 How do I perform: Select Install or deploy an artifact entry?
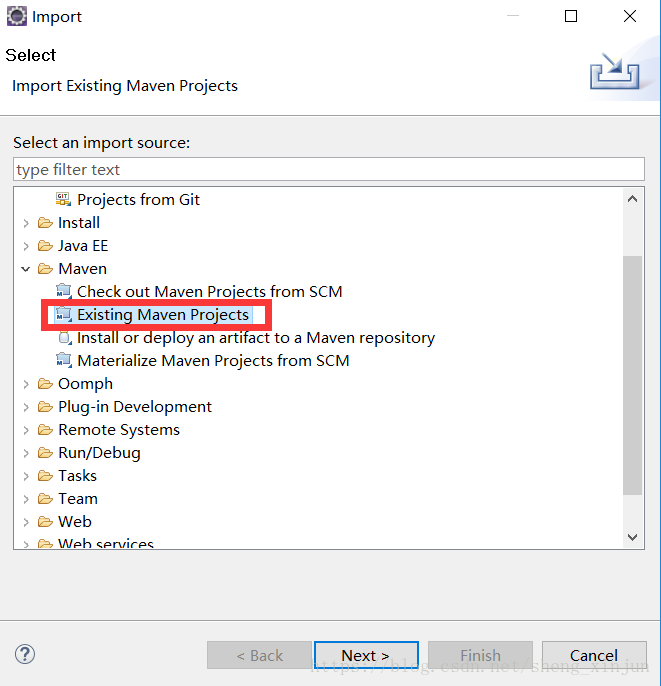pos(256,338)
